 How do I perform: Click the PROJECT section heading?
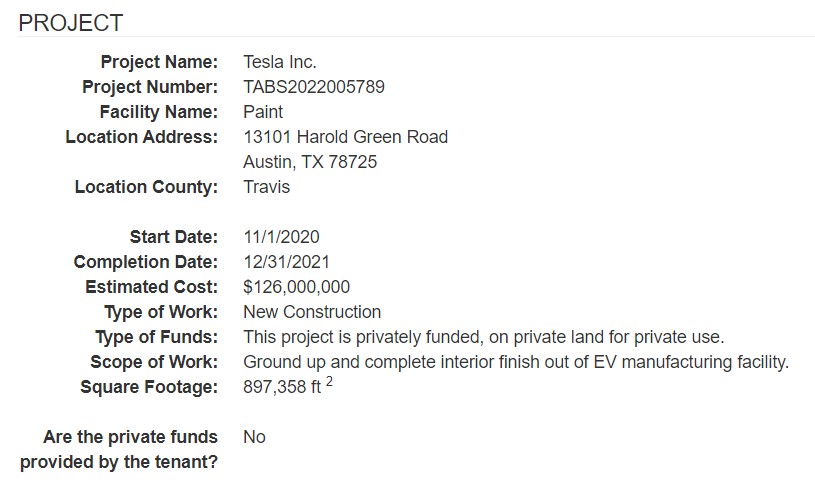pyautogui.click(x=71, y=23)
